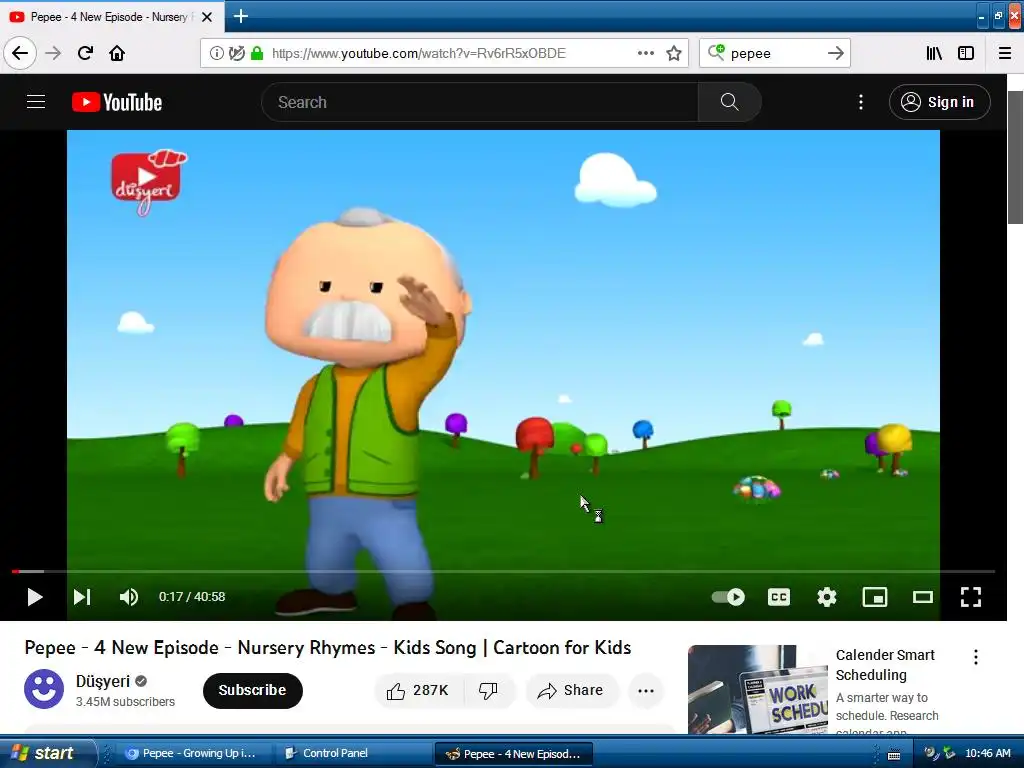Click the Sign in button
1024x768 pixels.
939,102
